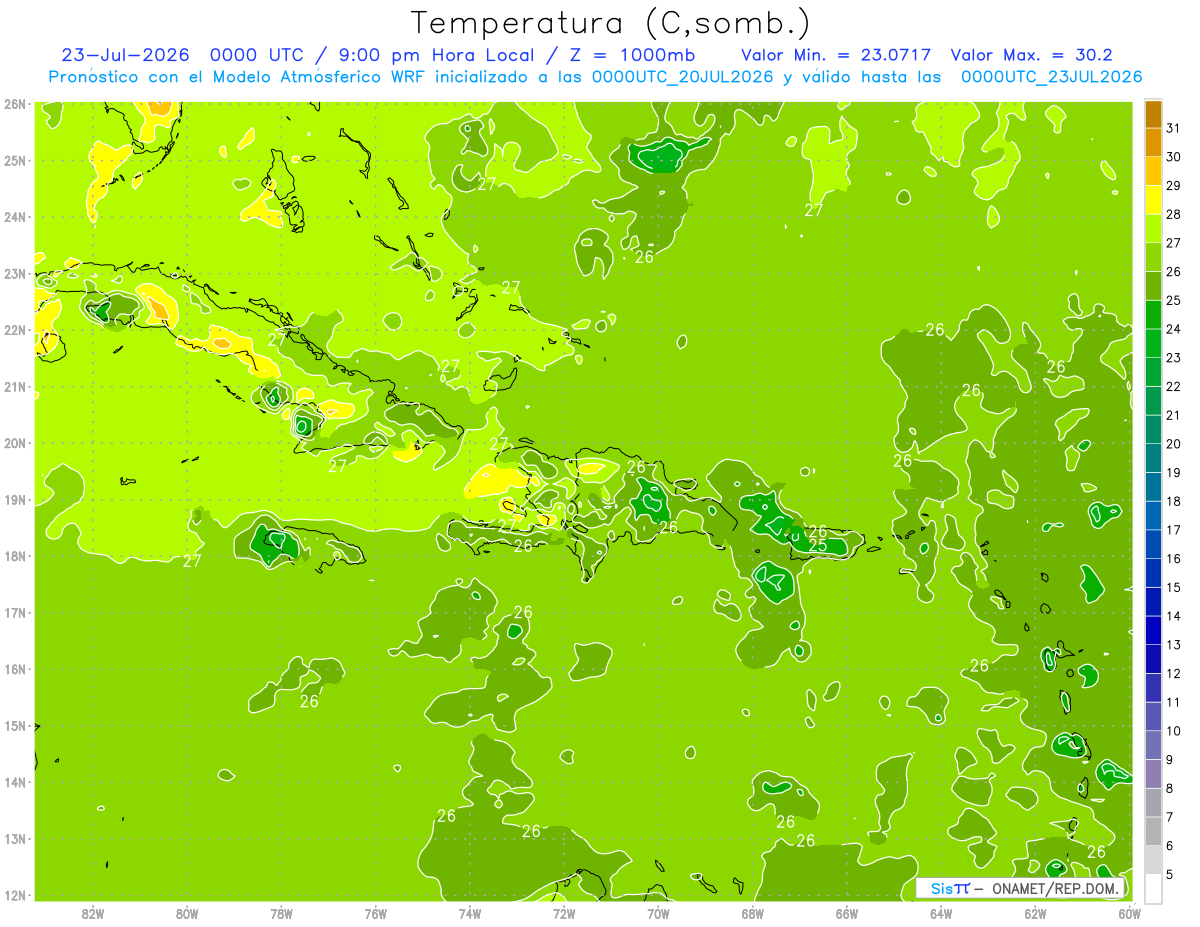
Task: Click color scale label "24"
Action: pyautogui.click(x=1174, y=328)
